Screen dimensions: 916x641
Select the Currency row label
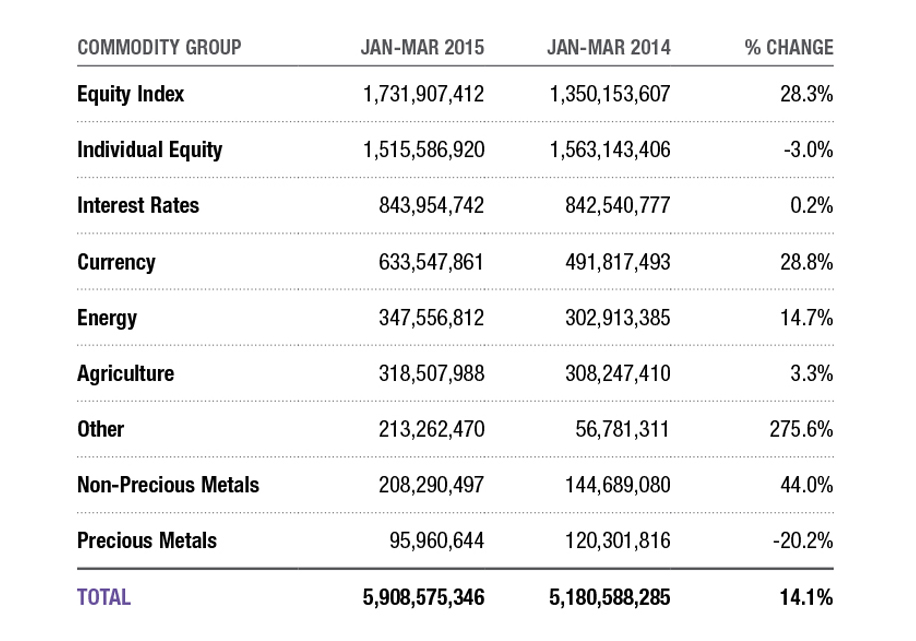(116, 262)
